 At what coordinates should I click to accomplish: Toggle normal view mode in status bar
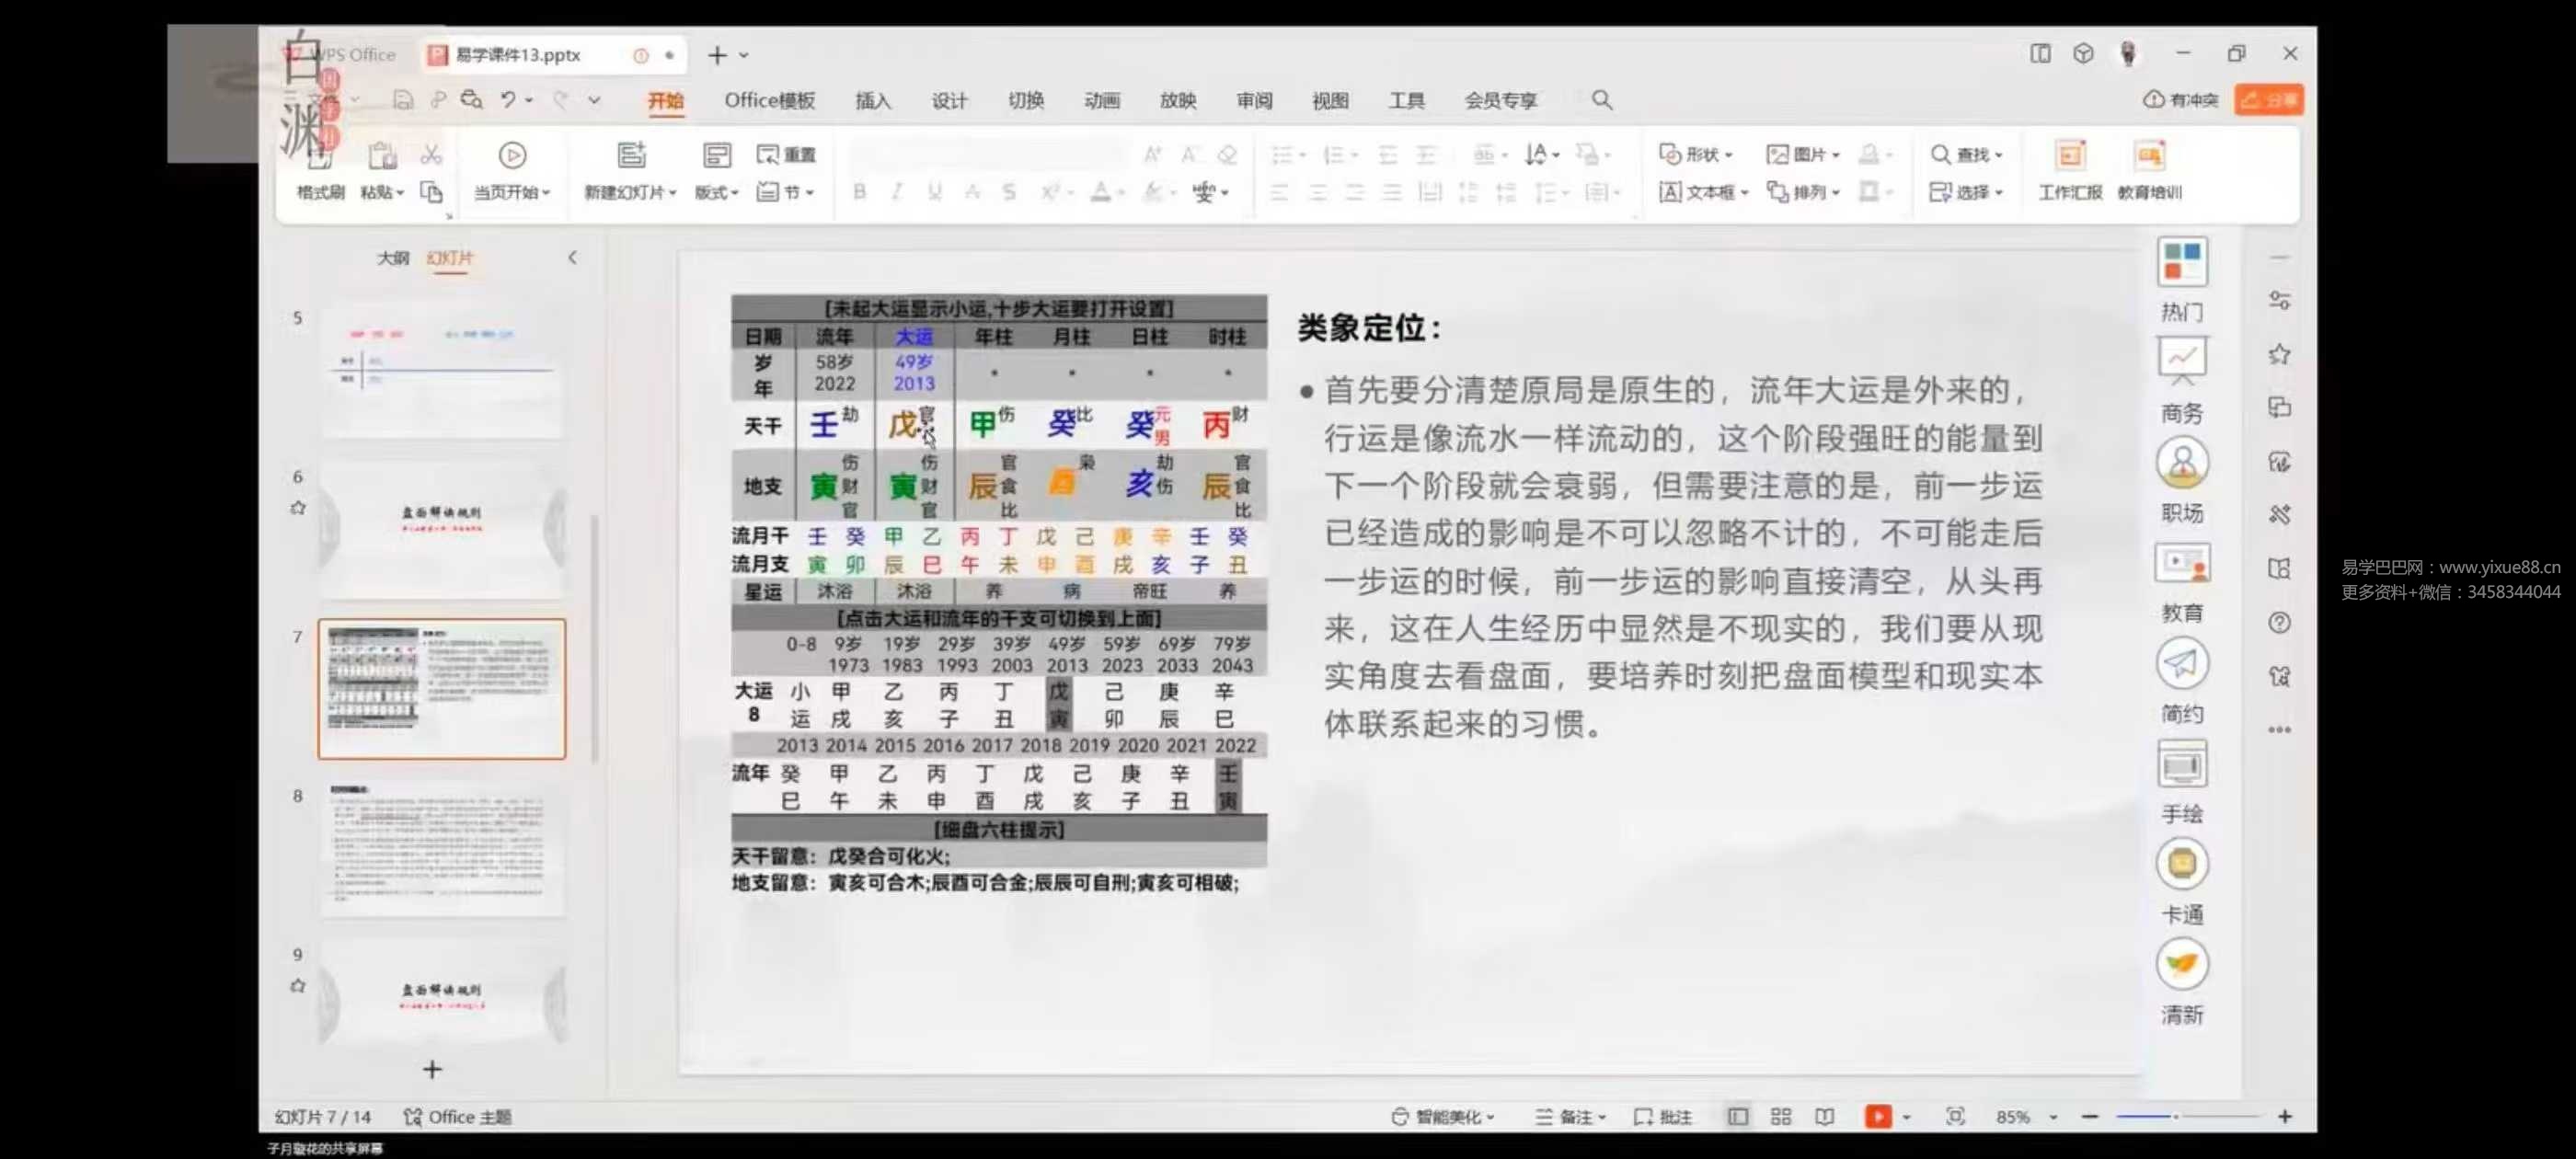coord(1737,1116)
